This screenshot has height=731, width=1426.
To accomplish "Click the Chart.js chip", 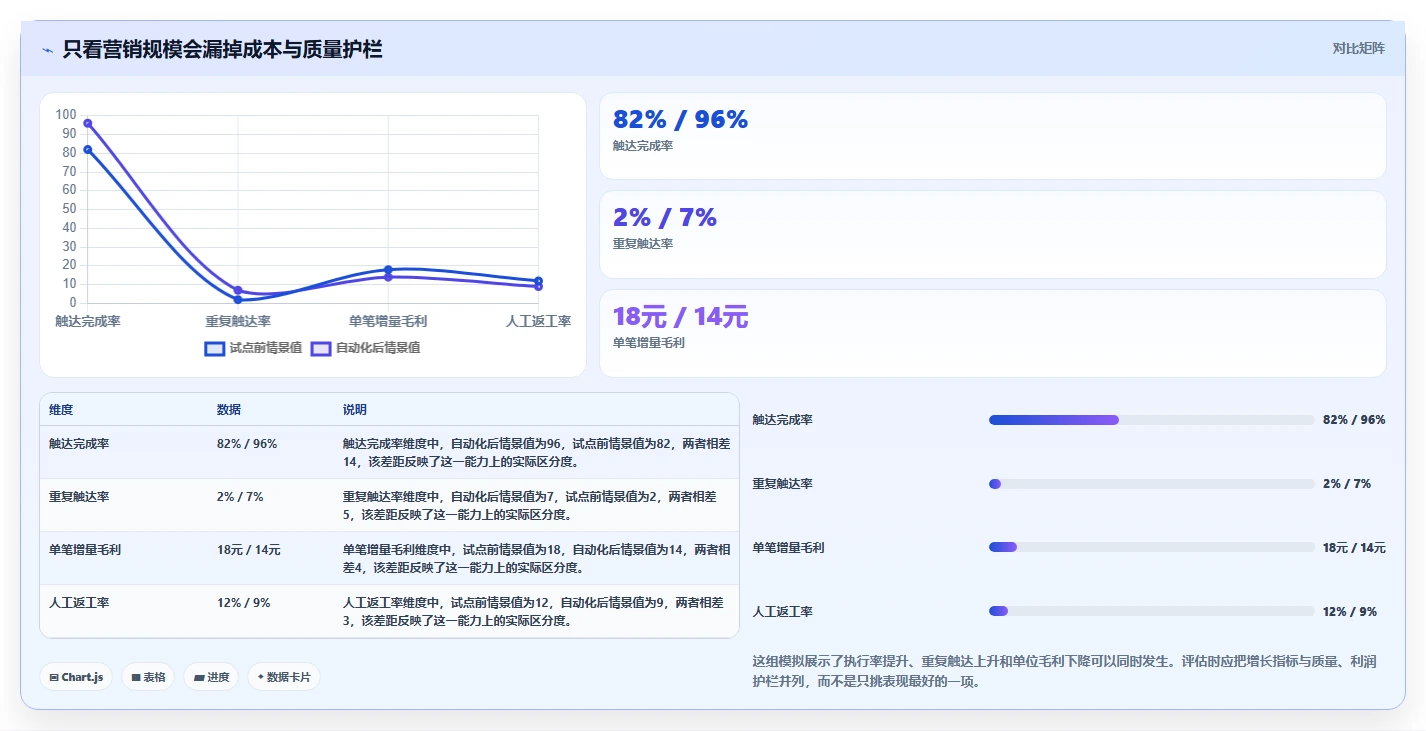I will click(77, 677).
